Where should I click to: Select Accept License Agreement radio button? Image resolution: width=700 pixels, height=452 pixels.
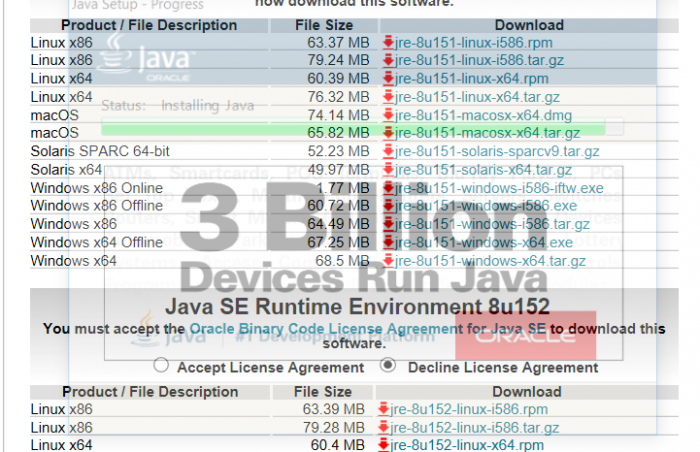point(161,365)
